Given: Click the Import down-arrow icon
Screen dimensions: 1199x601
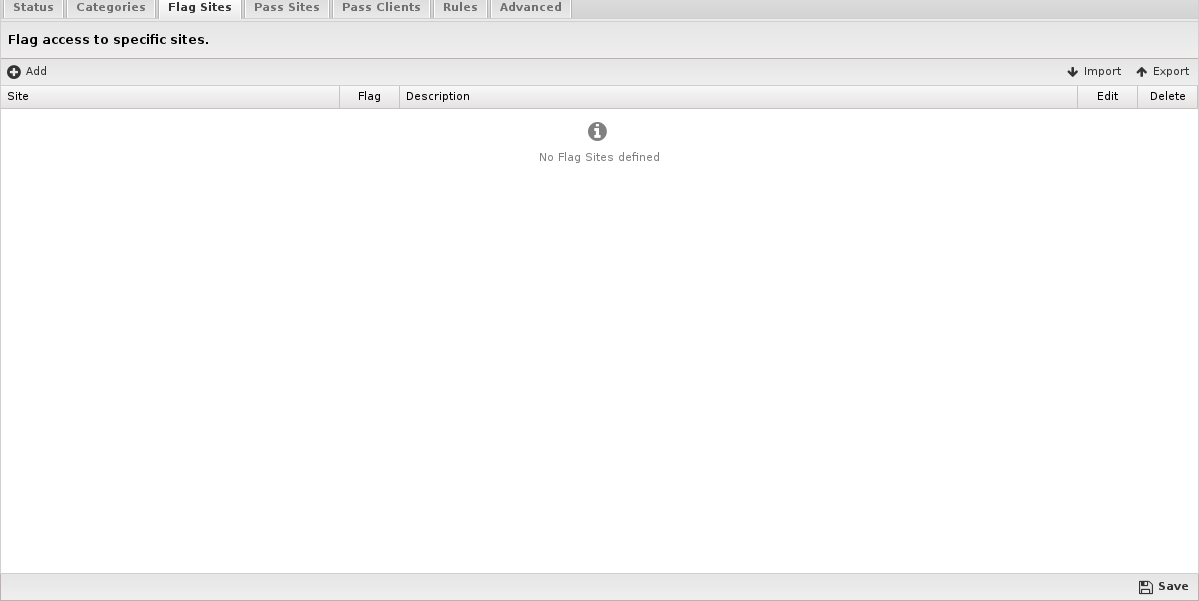Looking at the screenshot, I should point(1072,72).
